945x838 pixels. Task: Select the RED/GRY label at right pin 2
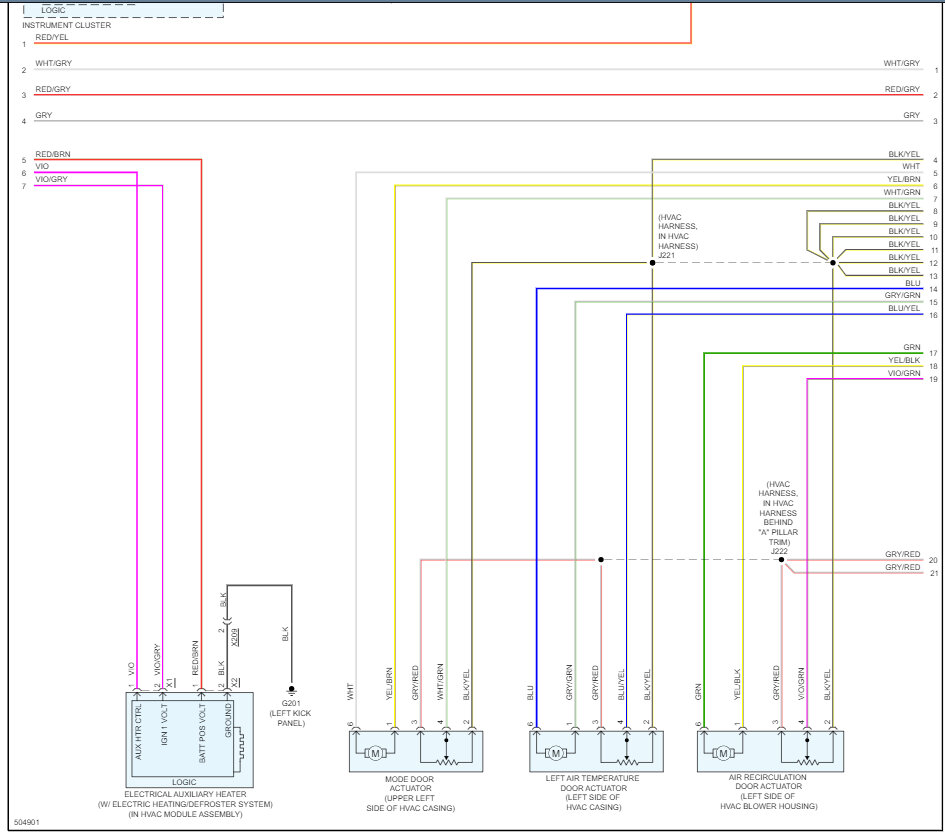[902, 89]
